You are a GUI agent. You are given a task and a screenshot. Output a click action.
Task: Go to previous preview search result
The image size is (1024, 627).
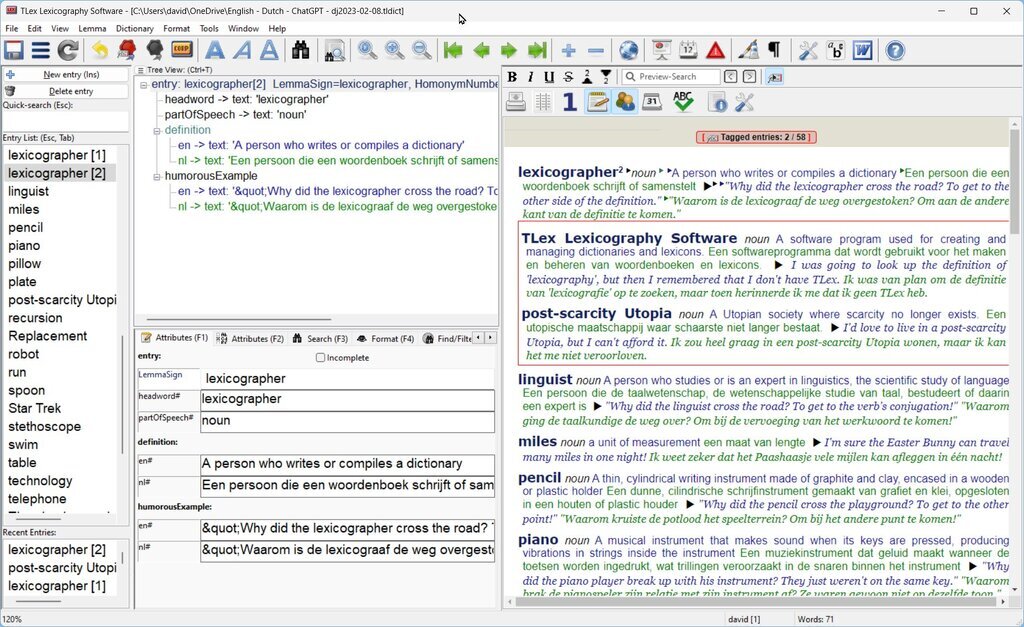click(731, 77)
